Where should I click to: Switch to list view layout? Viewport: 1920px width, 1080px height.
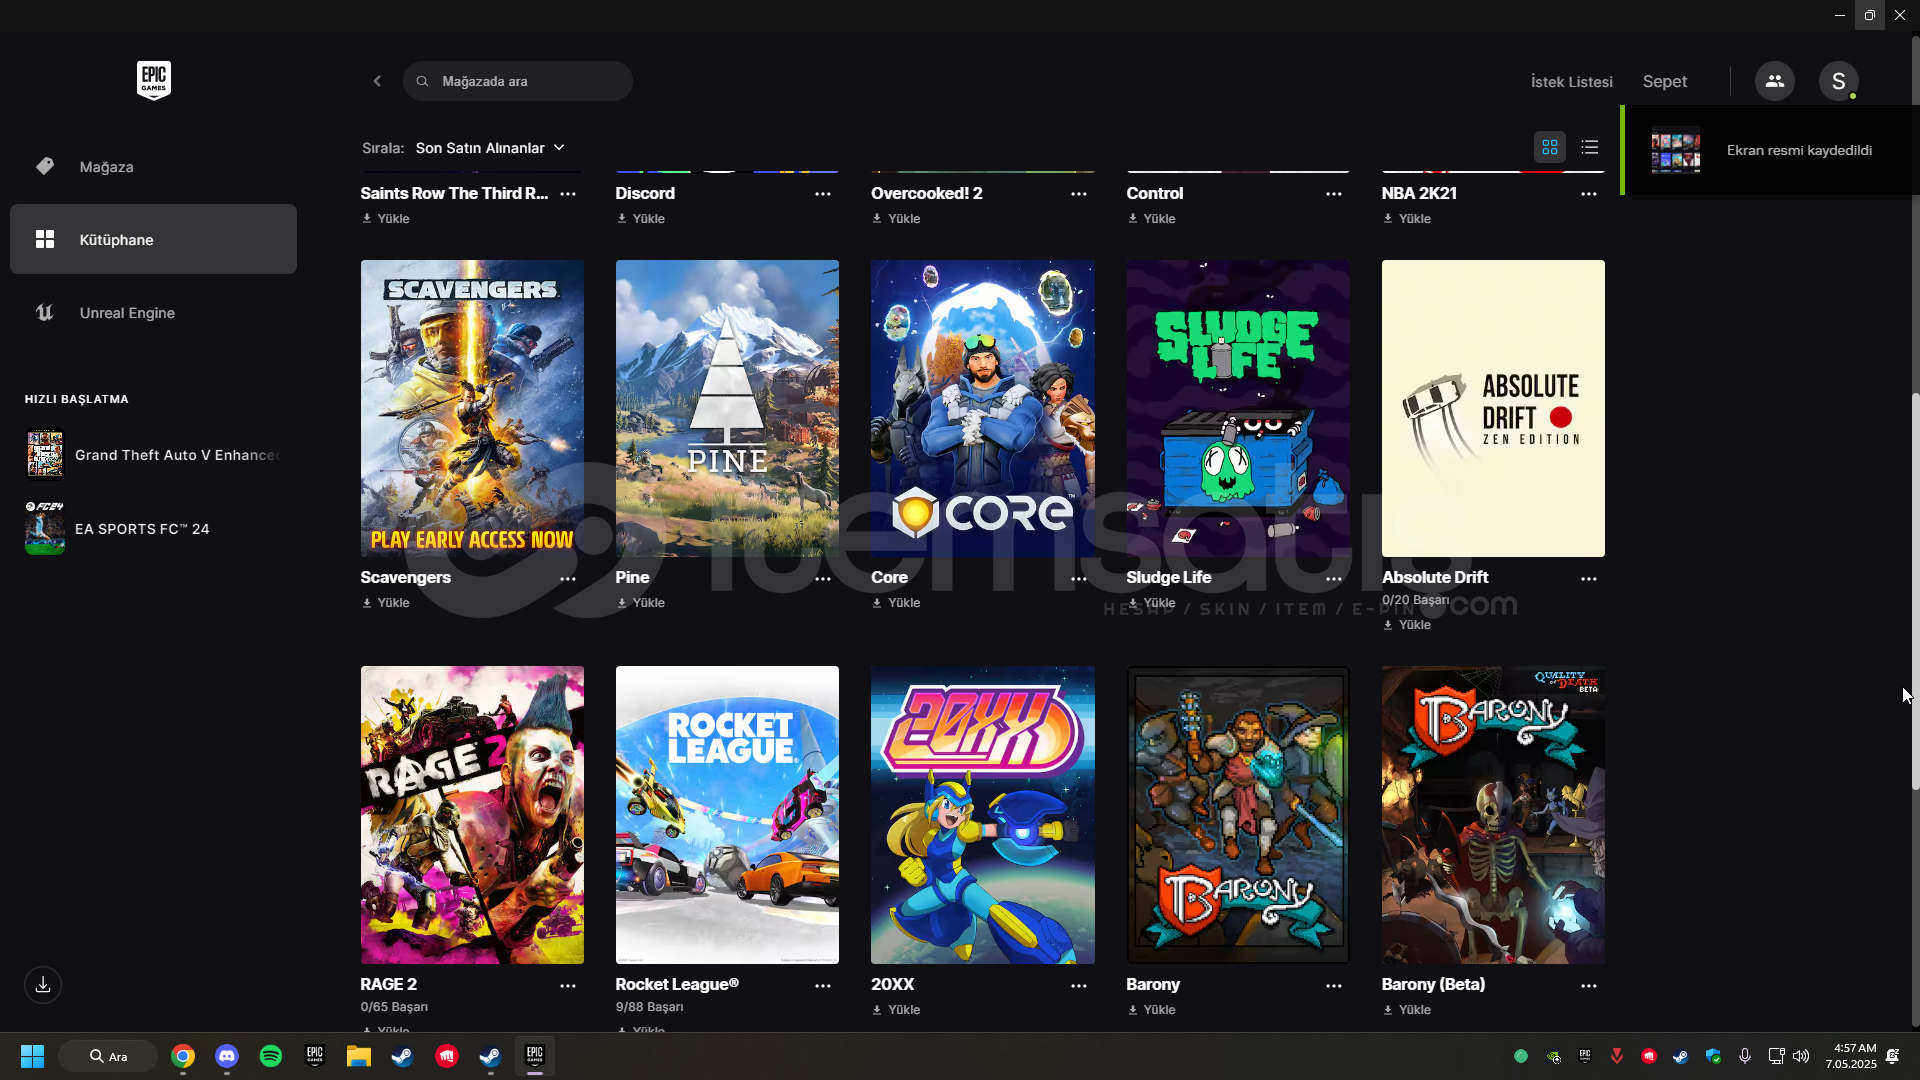1590,148
